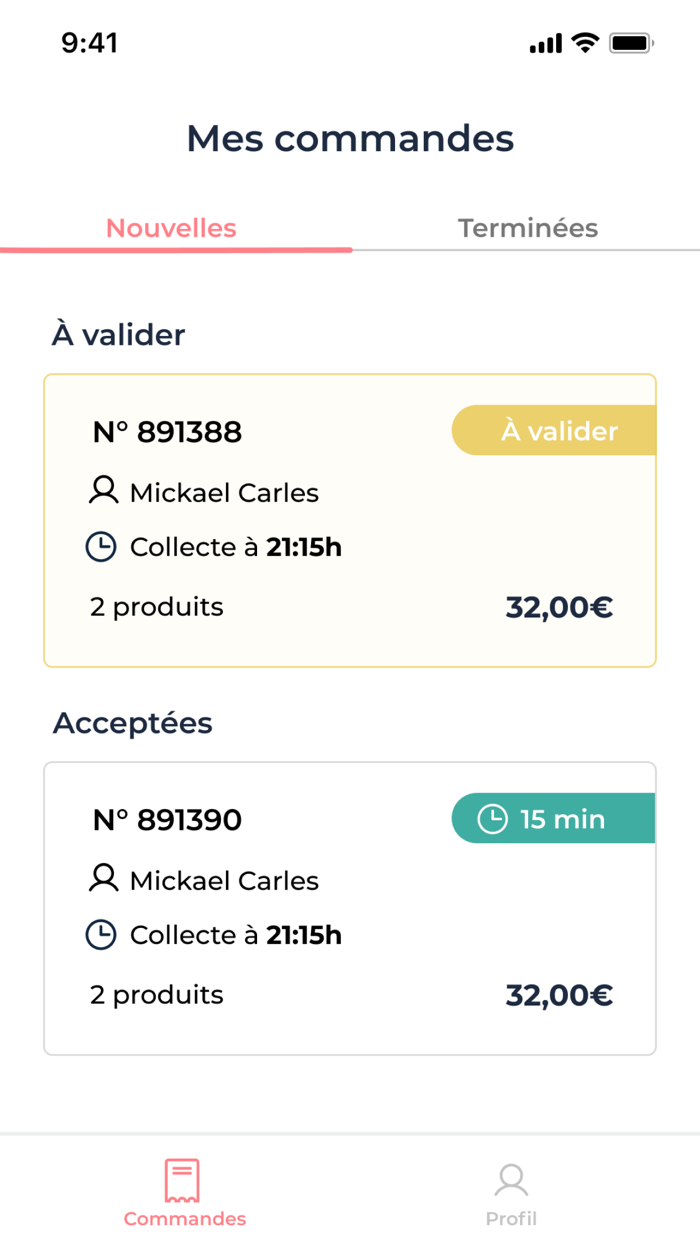
Task: Tap the cellular signal bars
Action: [544, 42]
